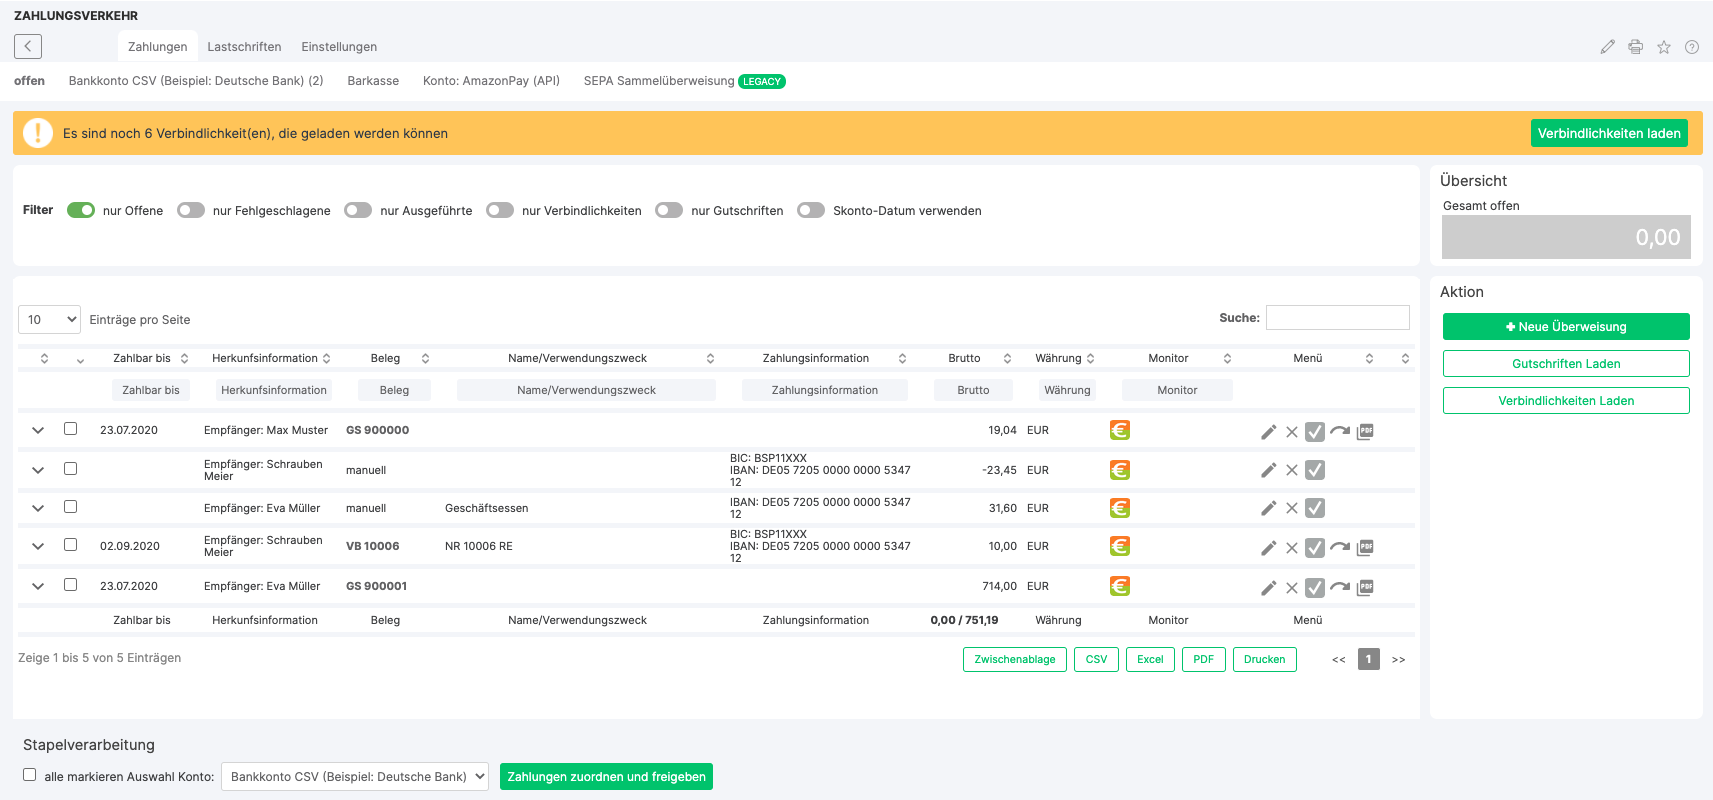
Task: Switch to the Lastschriften tab
Action: pos(244,47)
